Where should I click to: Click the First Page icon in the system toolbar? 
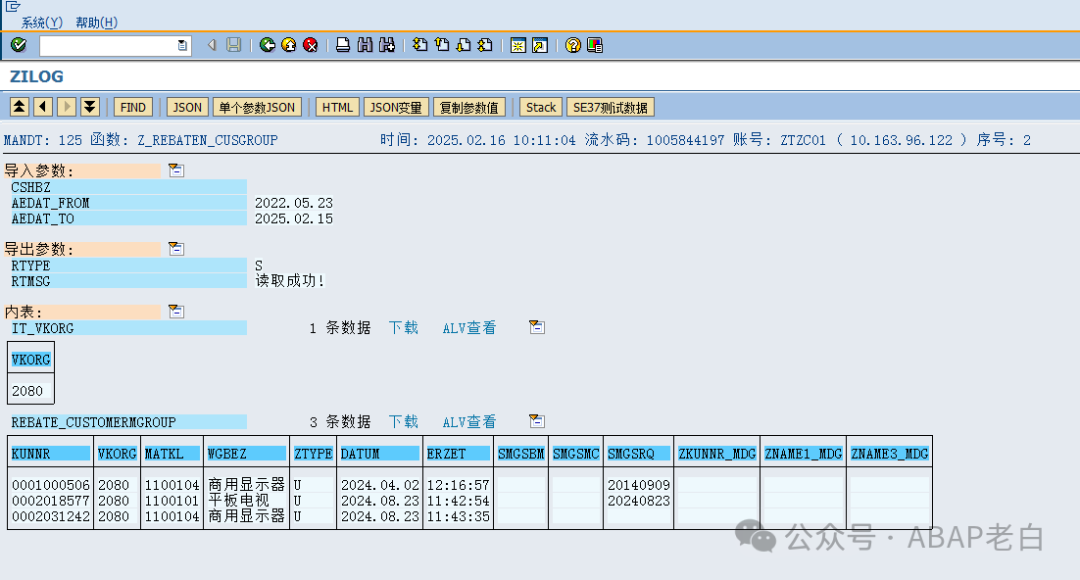point(420,45)
